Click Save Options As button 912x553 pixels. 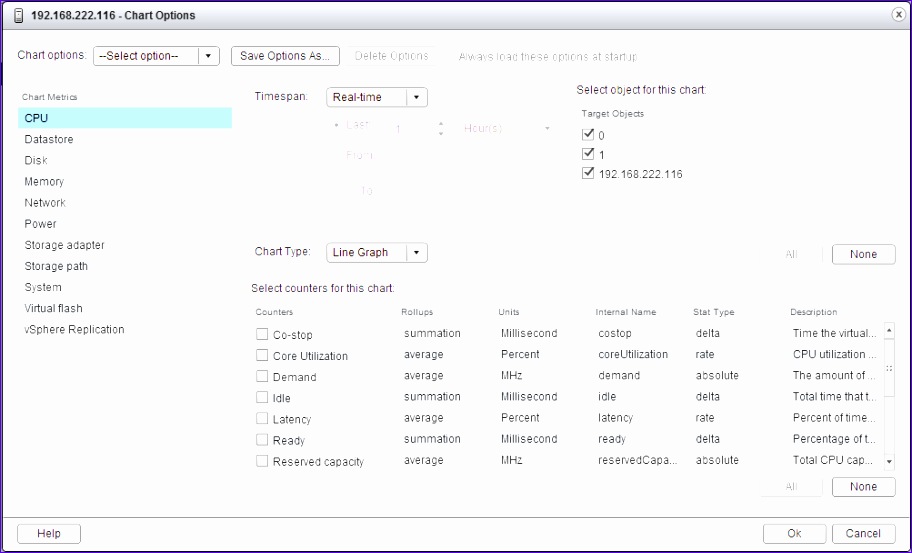click(285, 56)
